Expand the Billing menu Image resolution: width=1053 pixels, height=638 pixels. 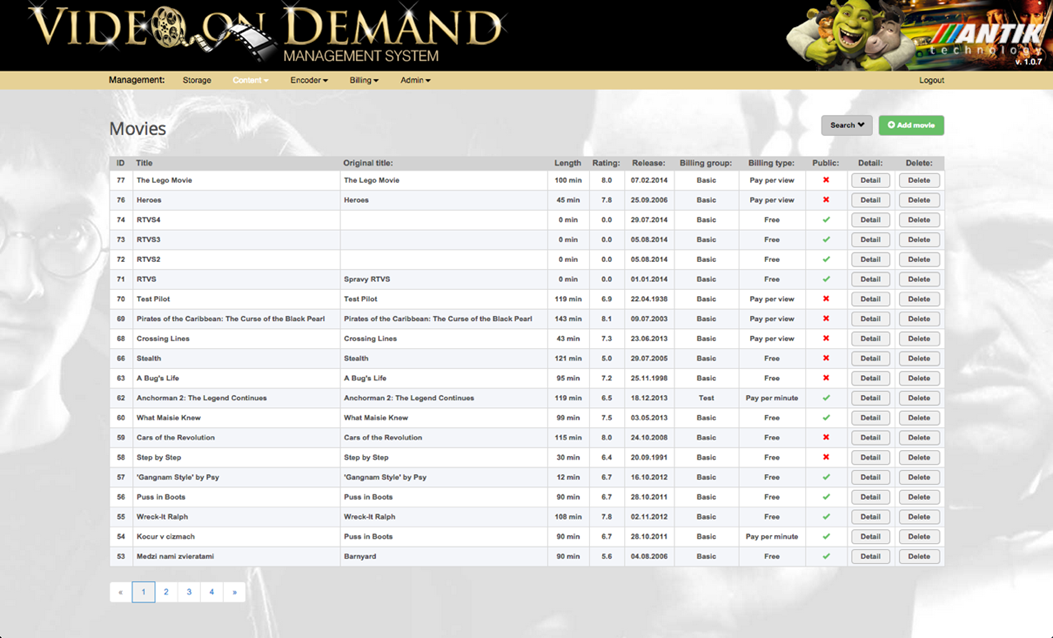pos(364,80)
